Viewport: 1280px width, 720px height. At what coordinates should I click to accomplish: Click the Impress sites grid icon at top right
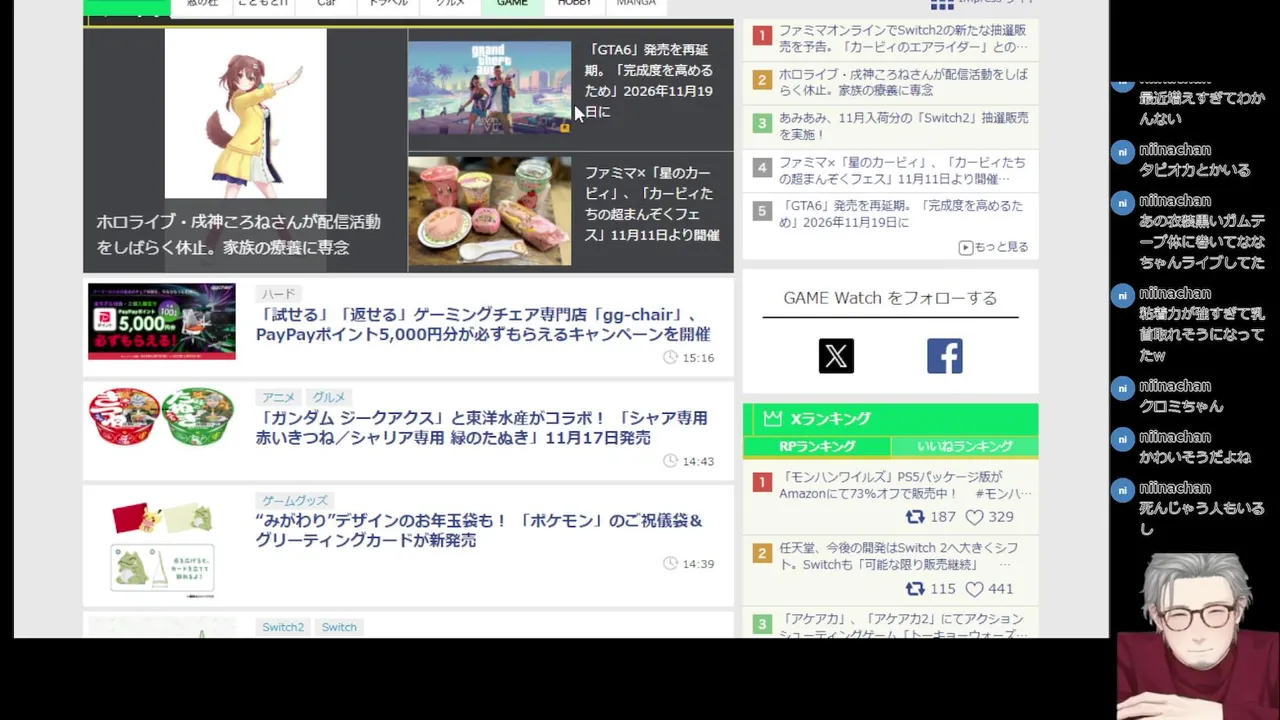point(942,4)
